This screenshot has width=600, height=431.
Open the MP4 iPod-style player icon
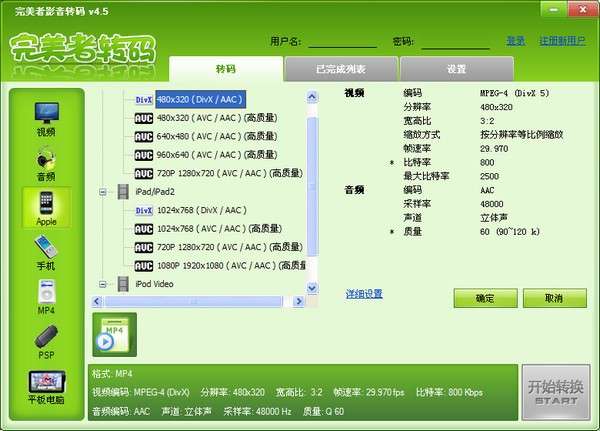[x=46, y=292]
